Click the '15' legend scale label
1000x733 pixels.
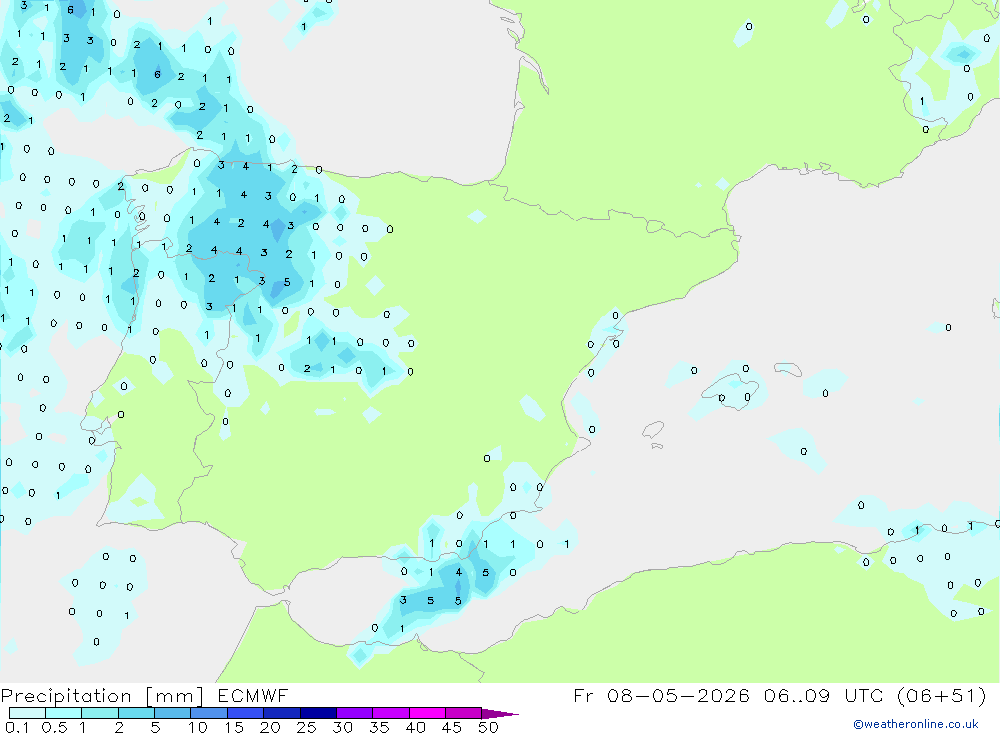(234, 727)
